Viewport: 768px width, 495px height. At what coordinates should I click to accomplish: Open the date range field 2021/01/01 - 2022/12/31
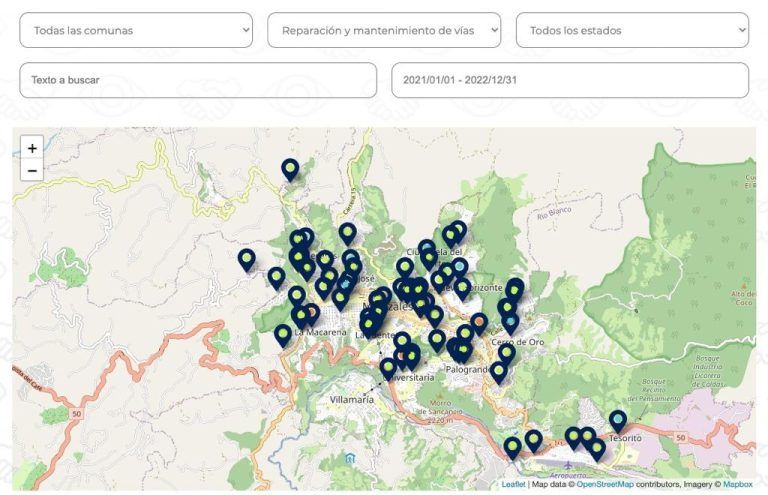coord(570,80)
